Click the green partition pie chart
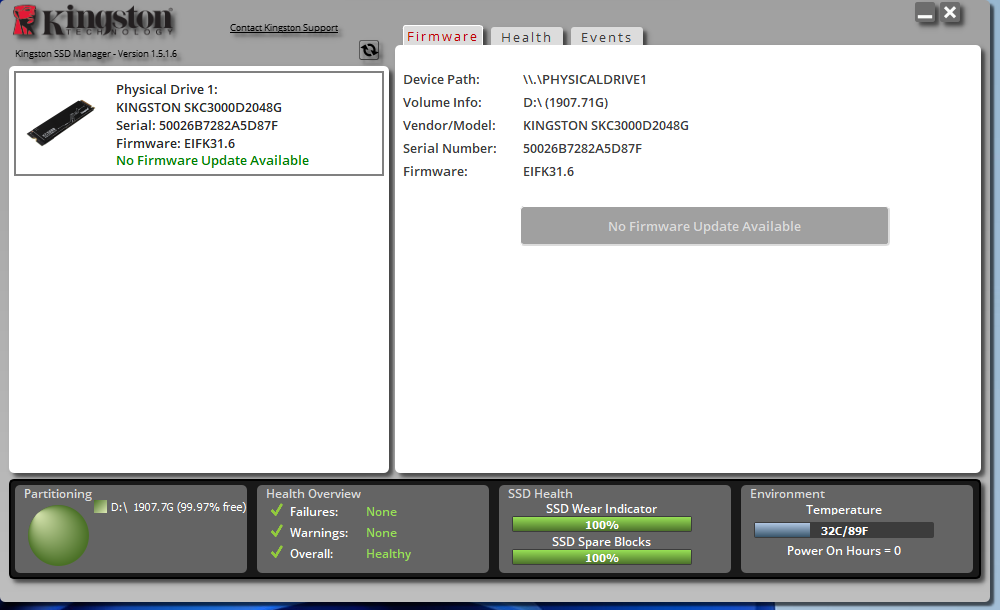This screenshot has width=1000, height=610. (x=58, y=535)
